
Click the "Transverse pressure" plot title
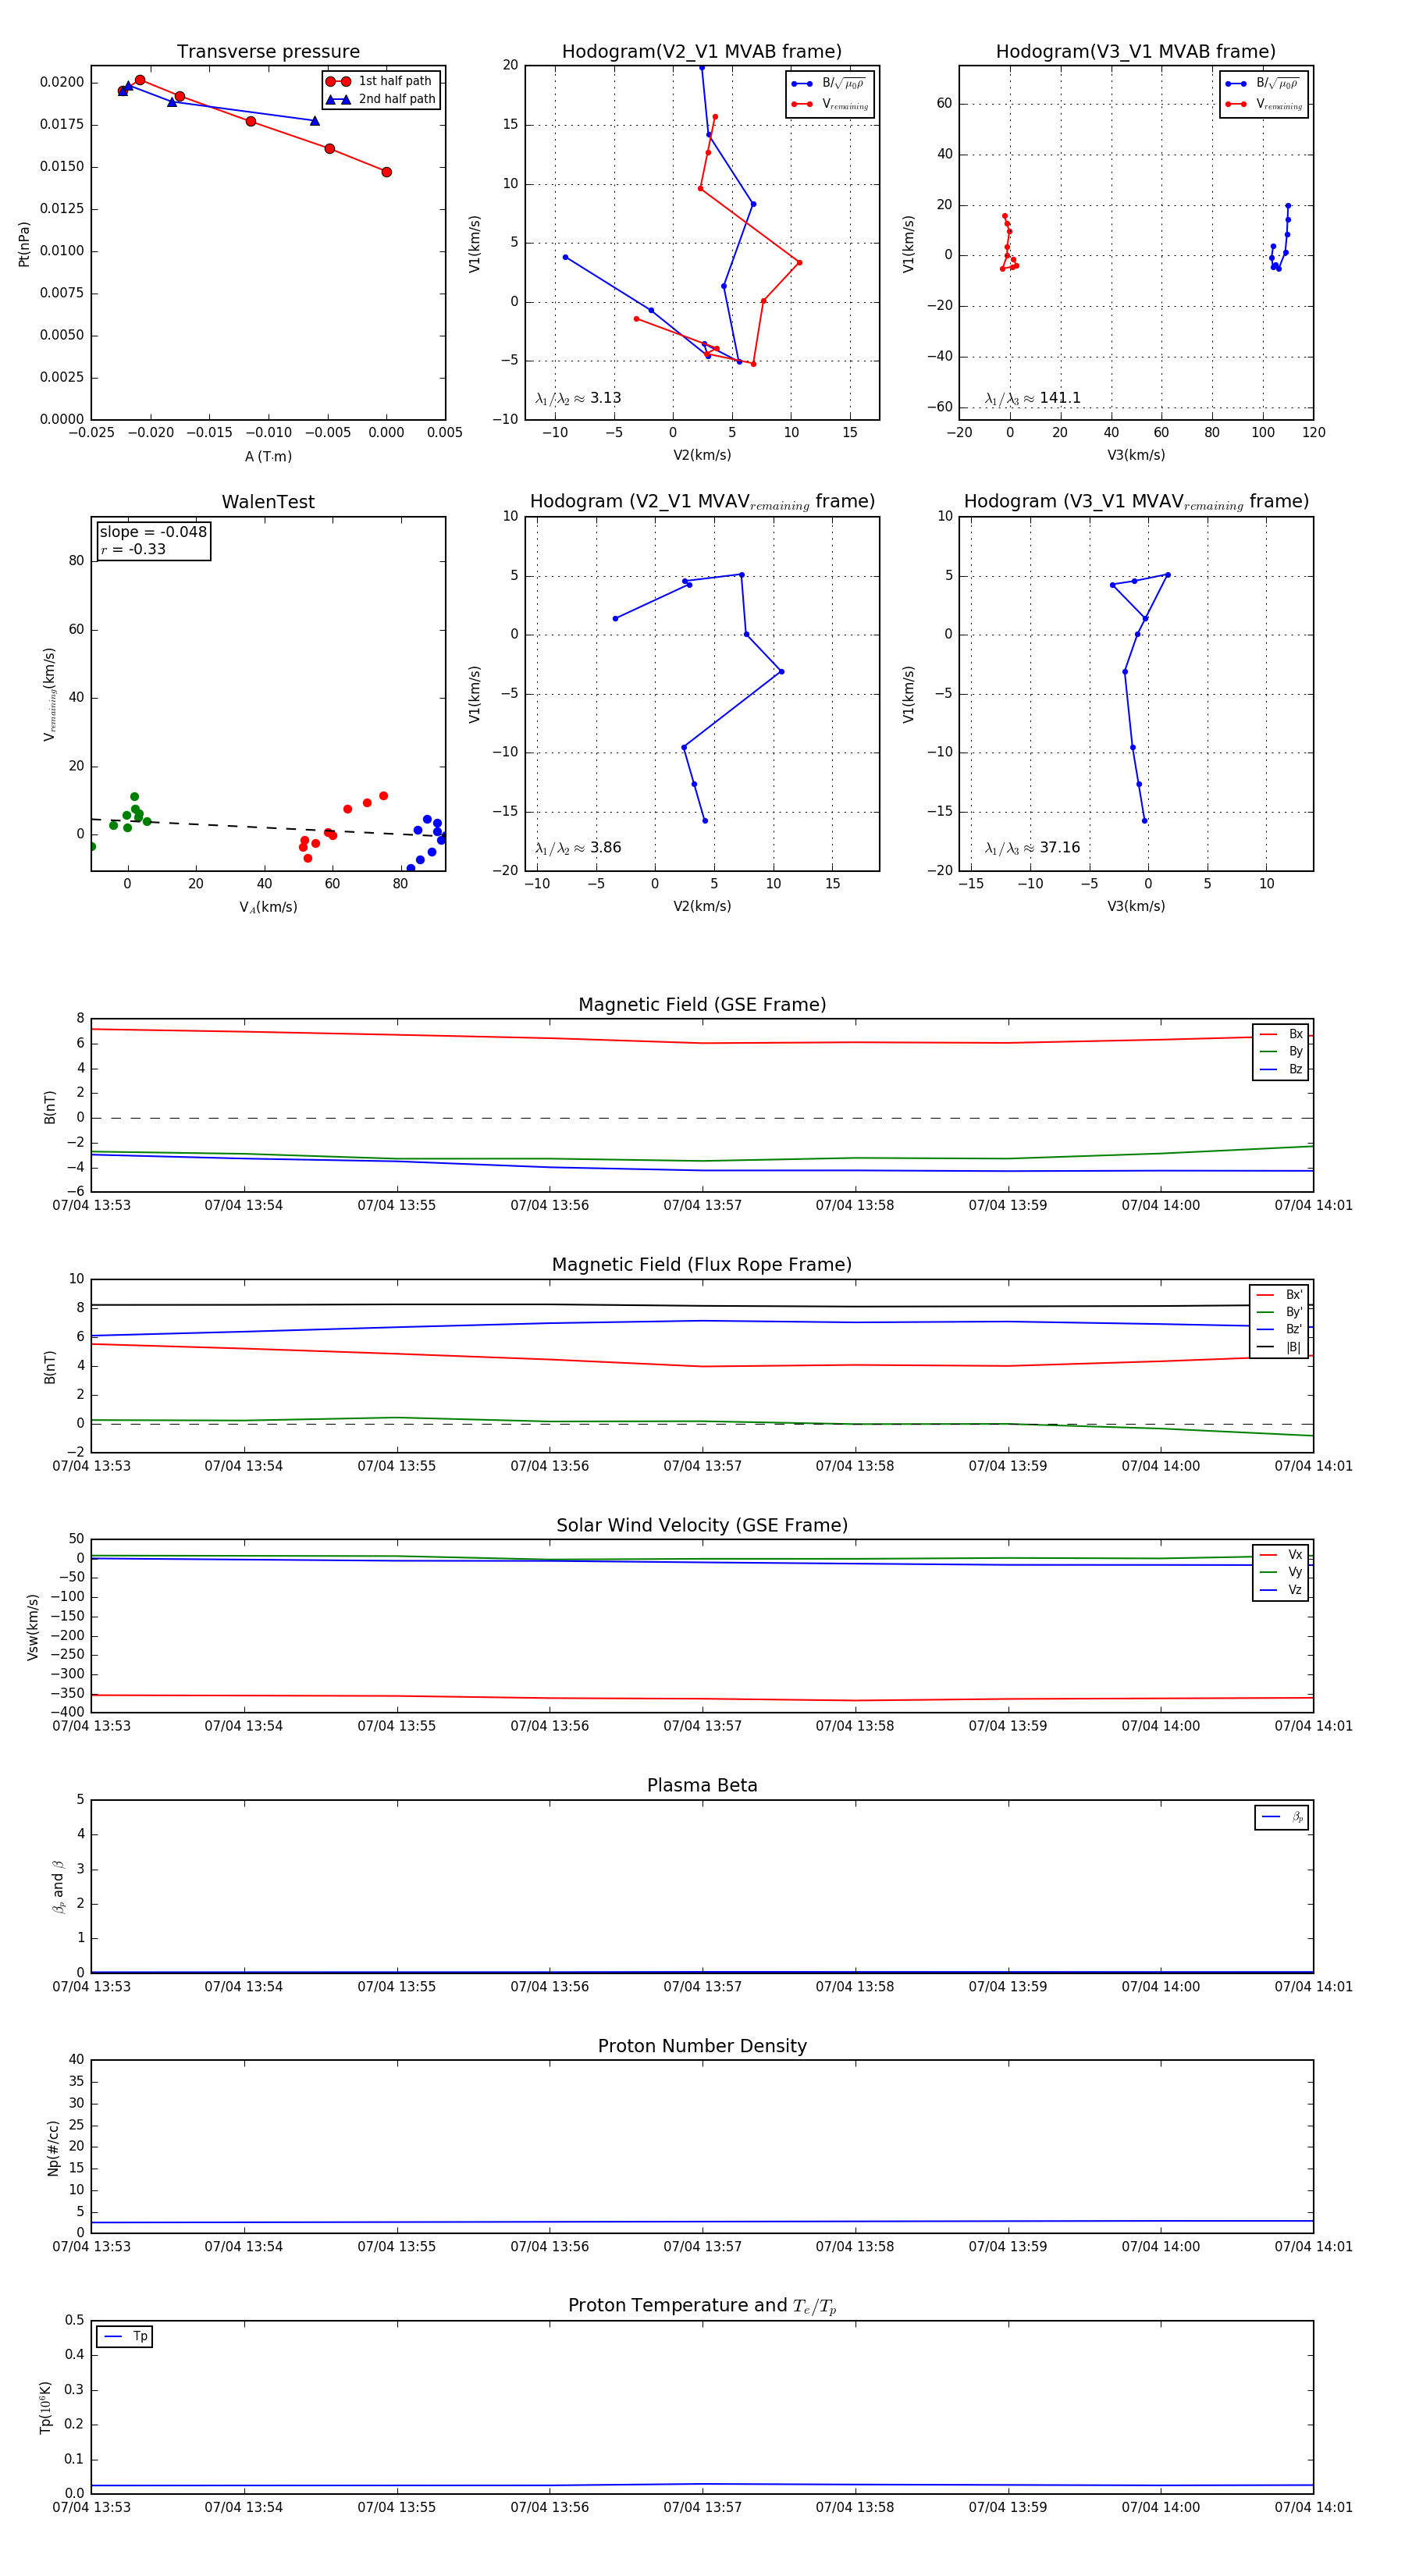[268, 52]
